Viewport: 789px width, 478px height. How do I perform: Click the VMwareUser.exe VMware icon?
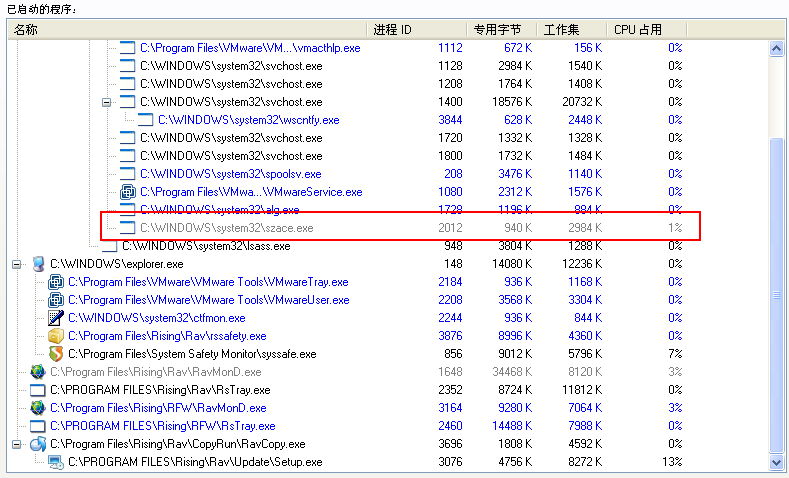56,300
